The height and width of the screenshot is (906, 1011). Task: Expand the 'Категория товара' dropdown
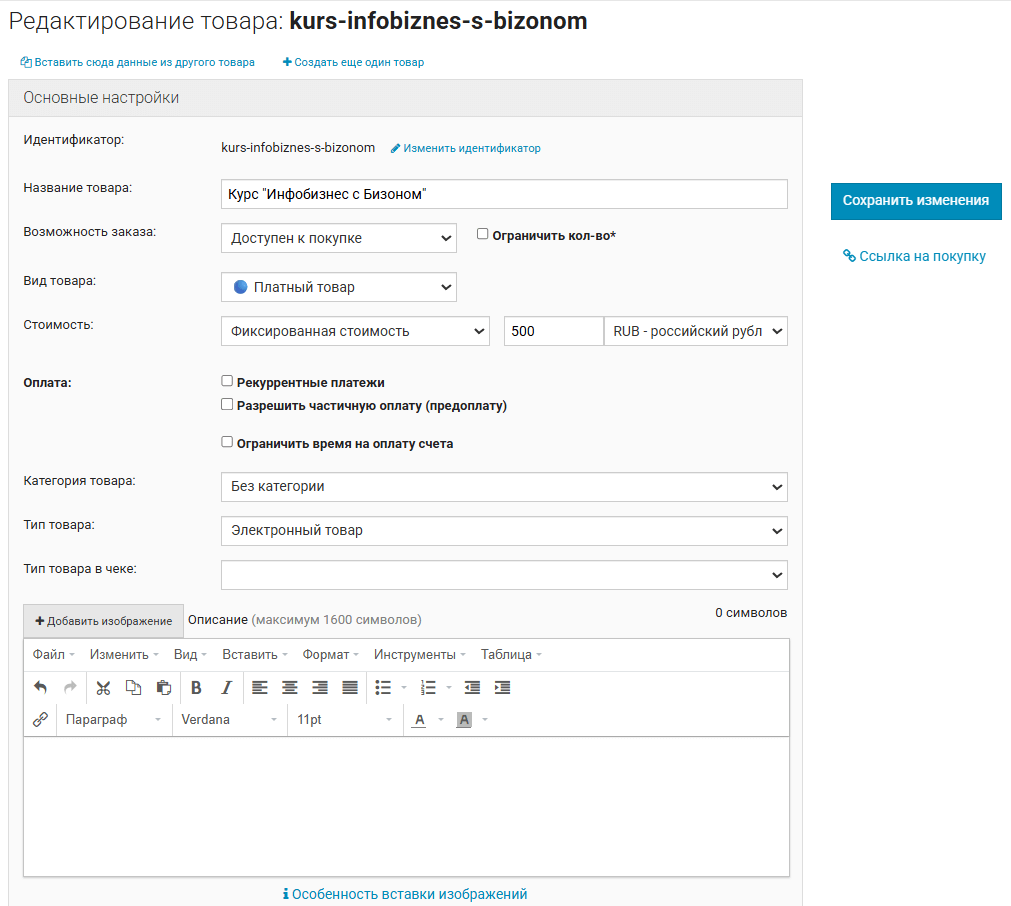tap(504, 487)
